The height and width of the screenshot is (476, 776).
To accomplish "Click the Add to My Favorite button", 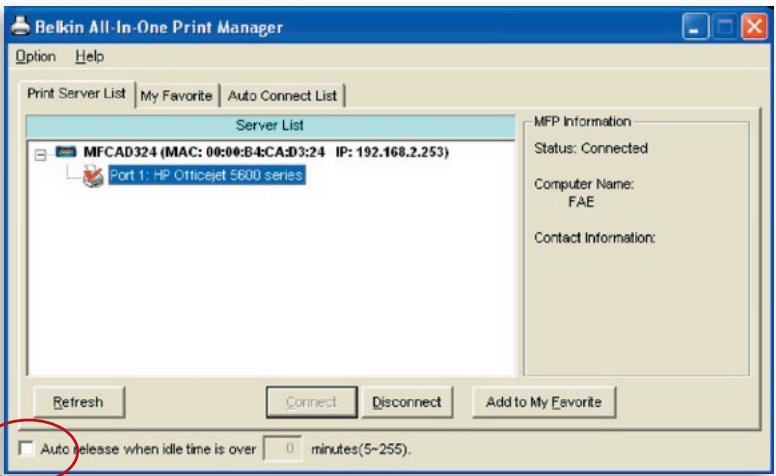I will pyautogui.click(x=544, y=402).
